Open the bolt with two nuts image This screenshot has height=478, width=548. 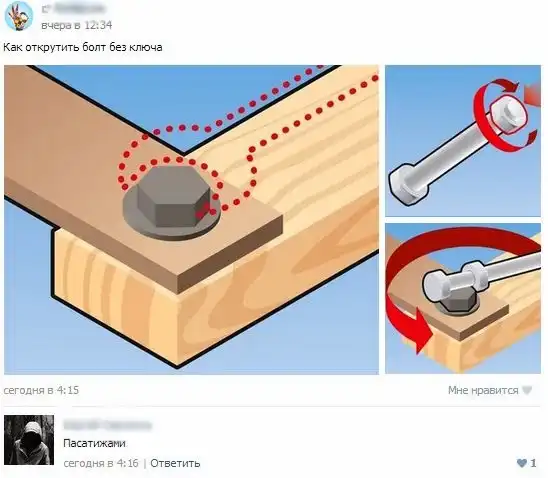(463, 141)
